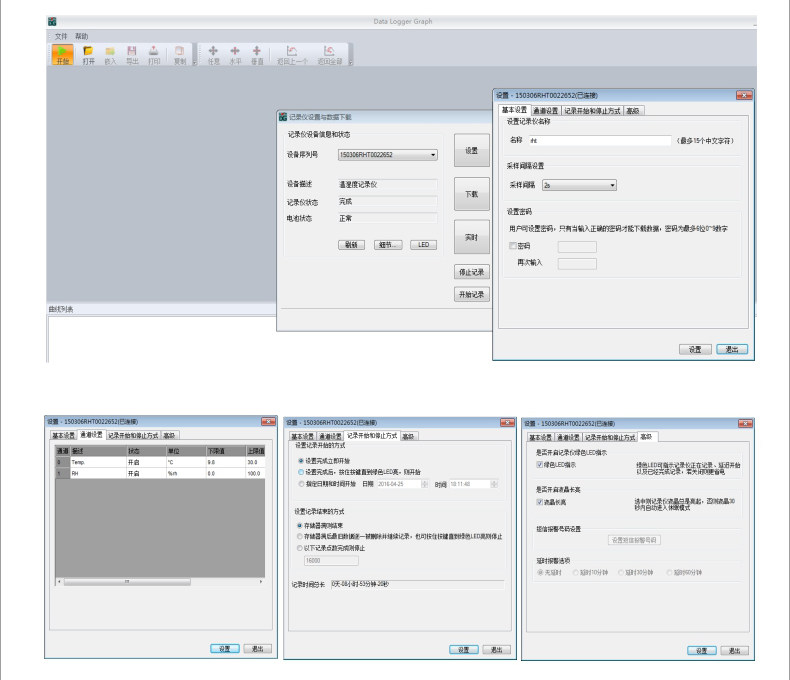Click the LED button in the device info dialog

pos(423,245)
